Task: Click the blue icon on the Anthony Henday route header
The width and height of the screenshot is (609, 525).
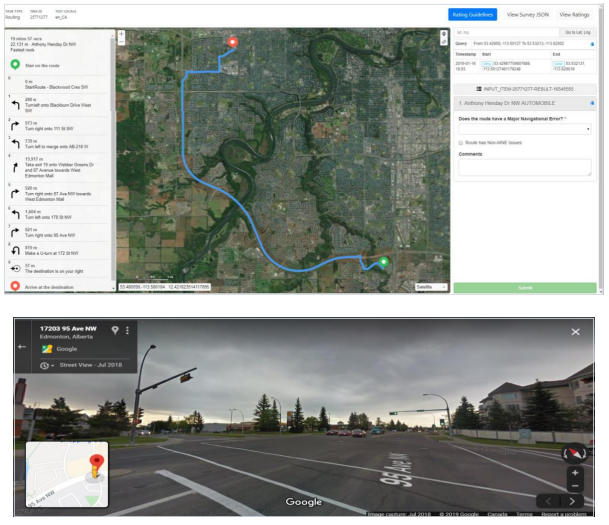Action: (592, 103)
